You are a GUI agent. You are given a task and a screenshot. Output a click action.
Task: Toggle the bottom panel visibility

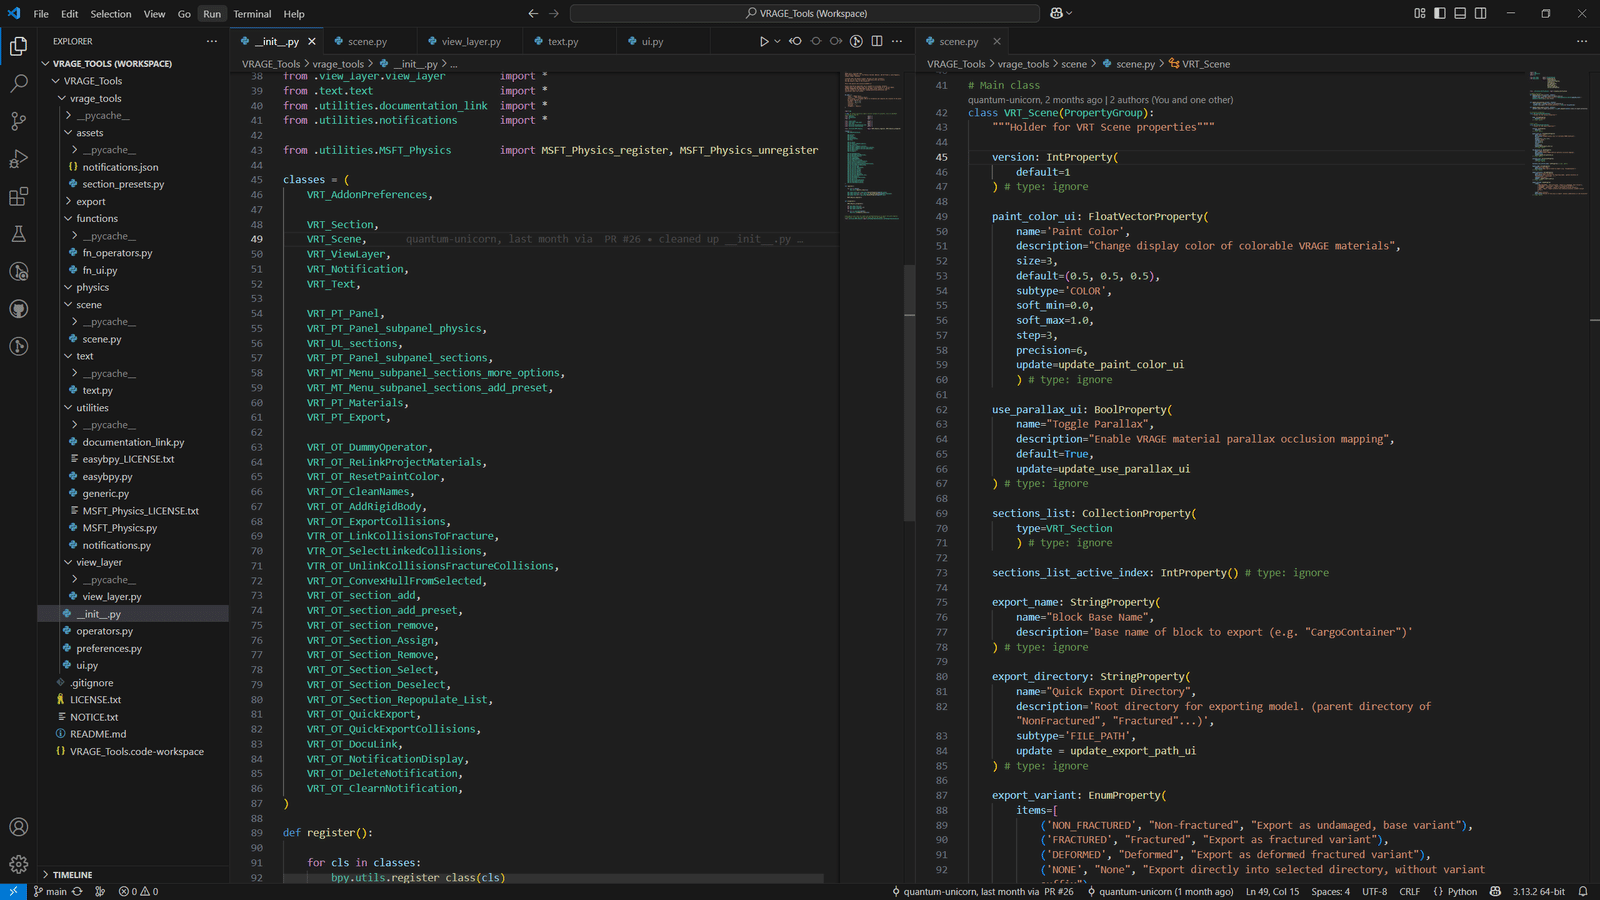click(x=1460, y=14)
